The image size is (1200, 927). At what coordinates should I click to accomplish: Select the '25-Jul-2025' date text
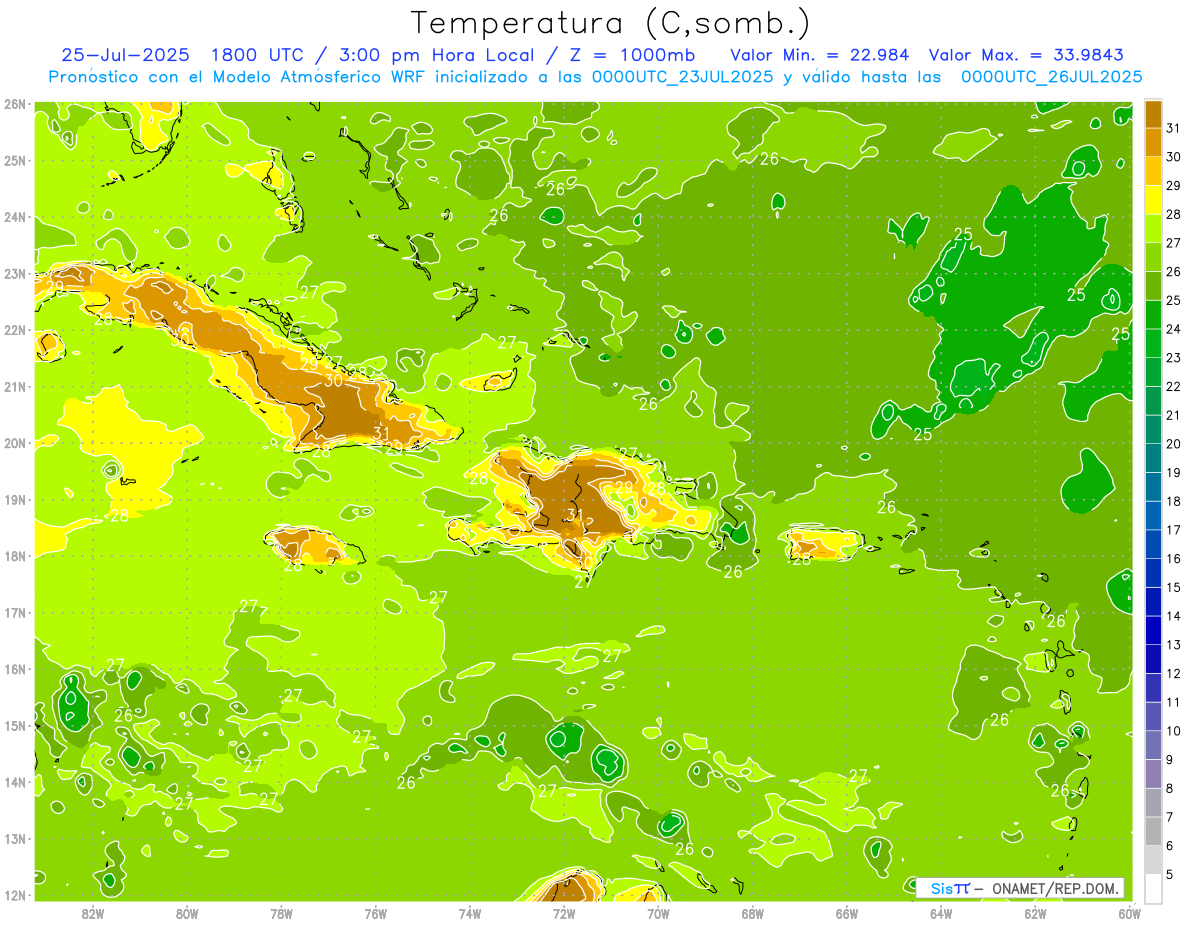[x=125, y=55]
